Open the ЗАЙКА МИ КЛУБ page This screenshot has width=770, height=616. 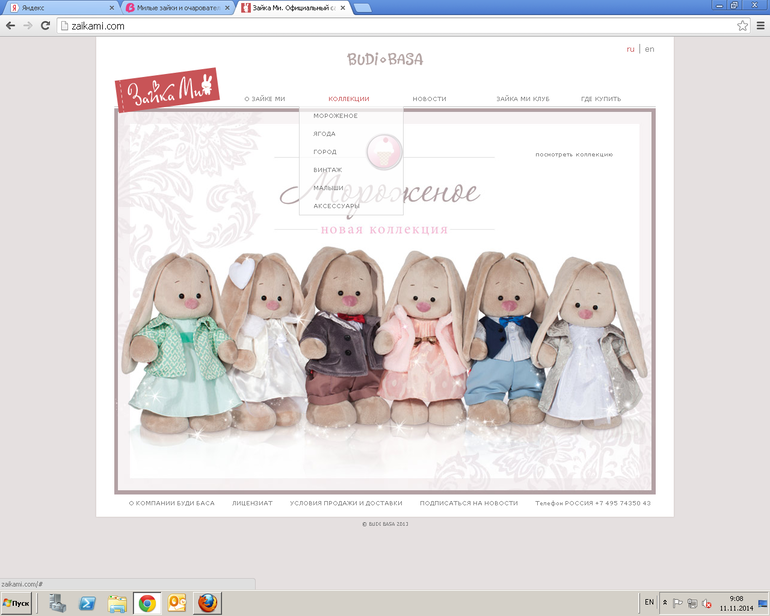point(522,99)
